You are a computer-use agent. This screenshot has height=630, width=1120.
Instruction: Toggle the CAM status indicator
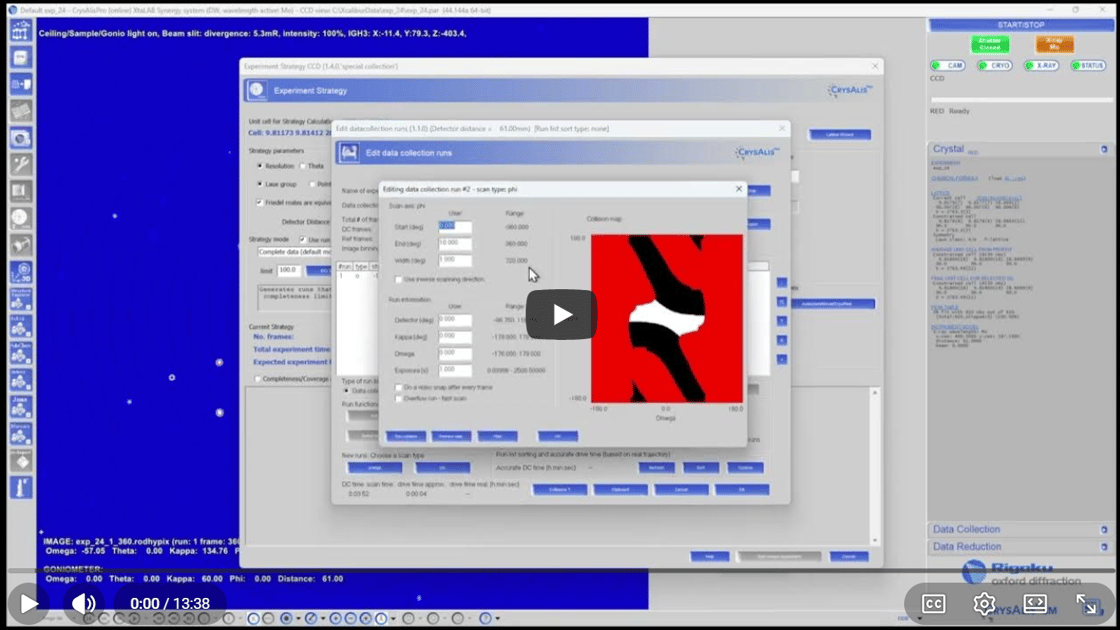click(x=949, y=66)
